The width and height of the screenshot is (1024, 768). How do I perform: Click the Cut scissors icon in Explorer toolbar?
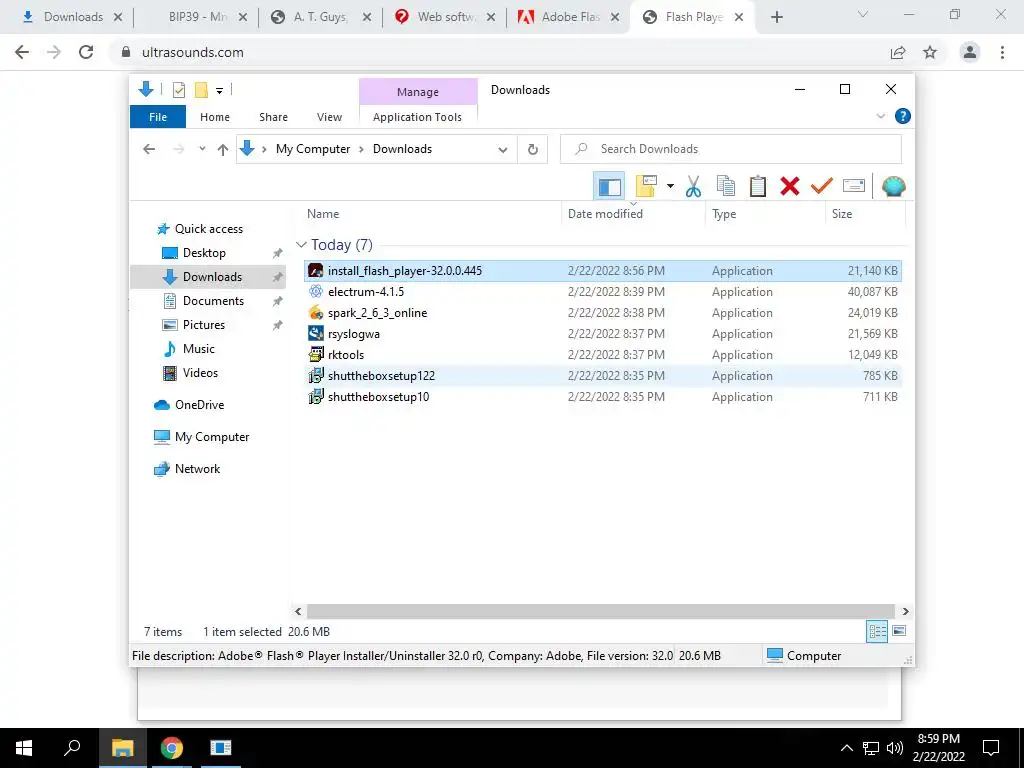[x=693, y=187]
